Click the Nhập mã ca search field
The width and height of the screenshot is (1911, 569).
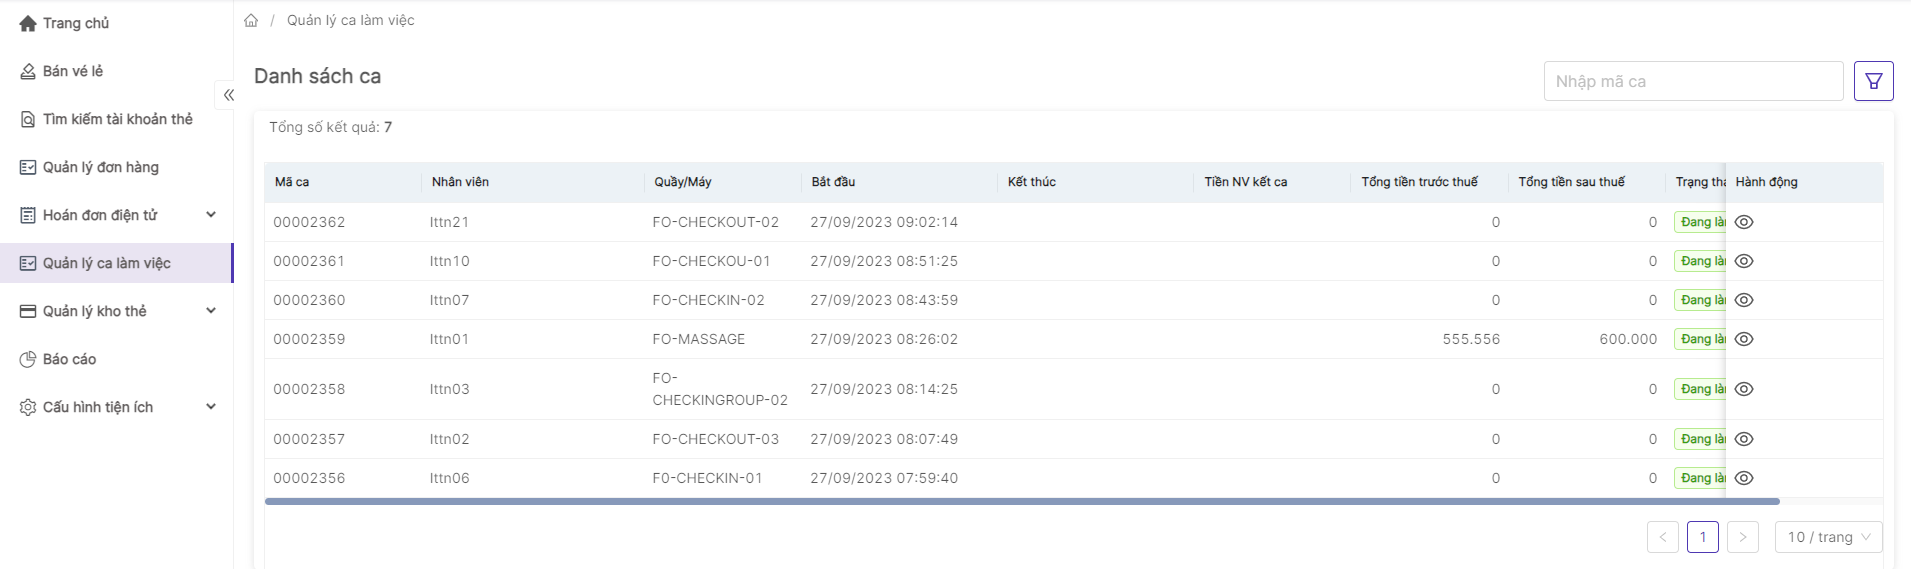coord(1692,81)
